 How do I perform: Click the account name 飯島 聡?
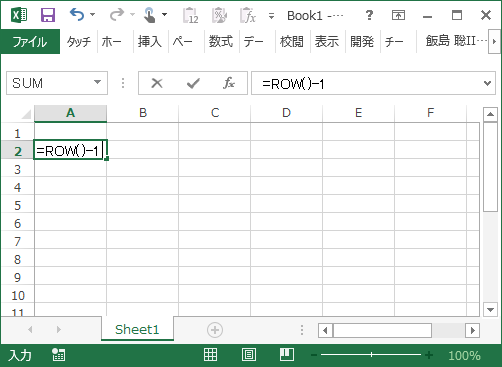click(456, 41)
